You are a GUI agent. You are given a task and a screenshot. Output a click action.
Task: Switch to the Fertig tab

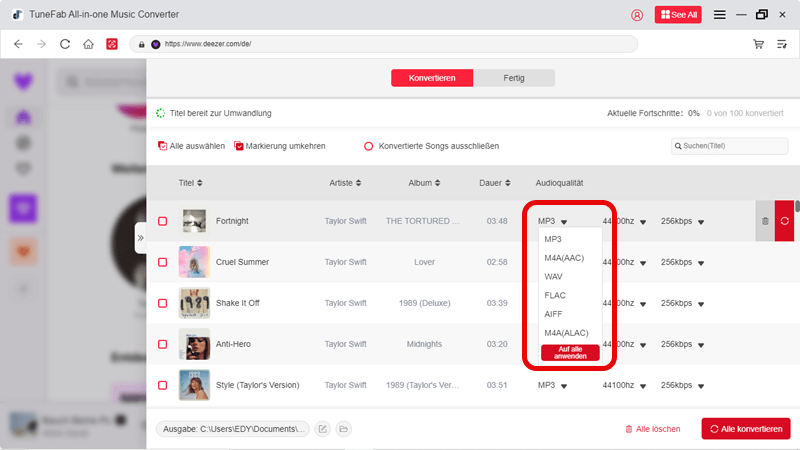pyautogui.click(x=514, y=78)
